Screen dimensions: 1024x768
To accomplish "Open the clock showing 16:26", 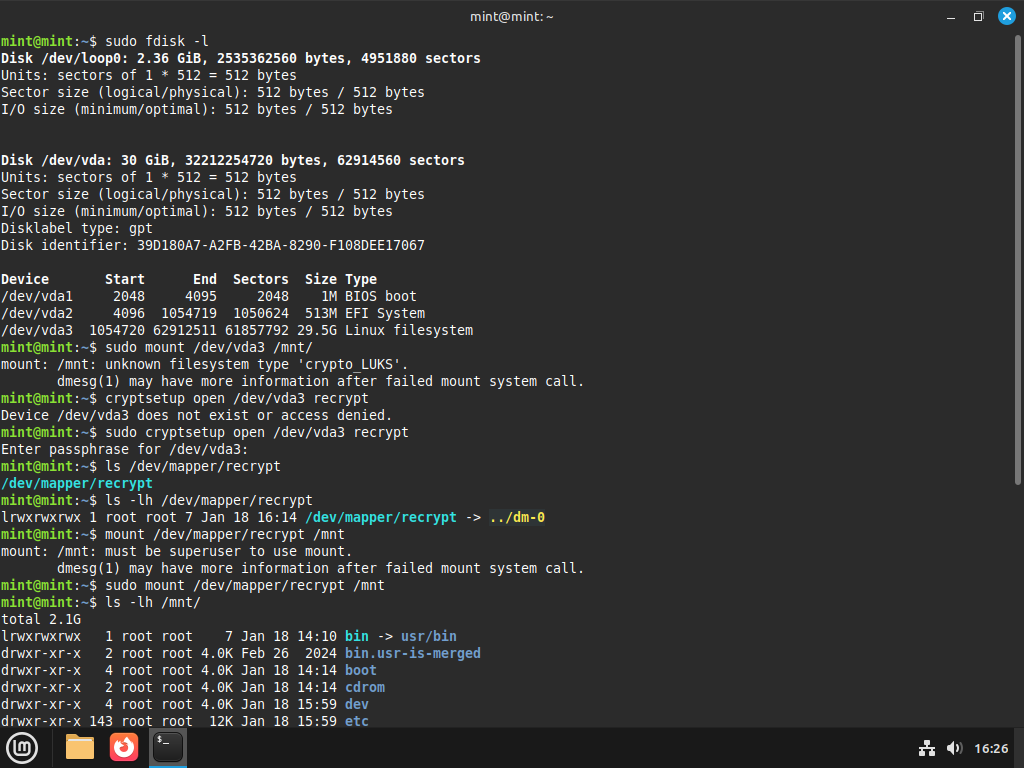I will [x=990, y=748].
